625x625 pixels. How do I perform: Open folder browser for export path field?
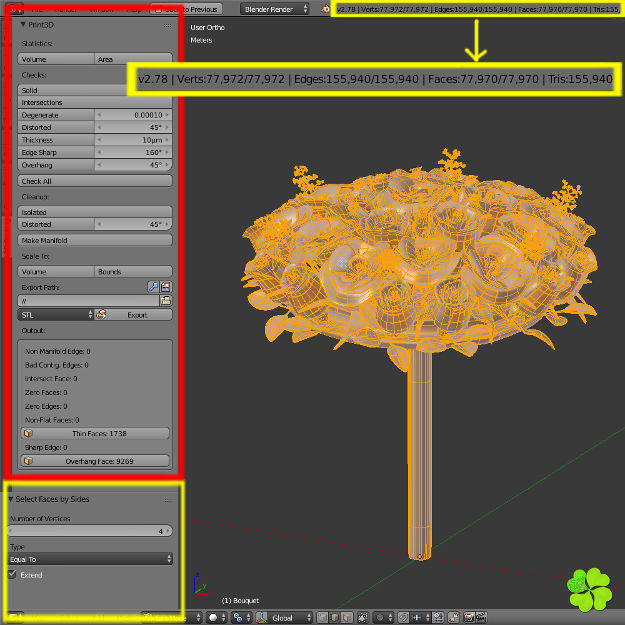pyautogui.click(x=166, y=301)
